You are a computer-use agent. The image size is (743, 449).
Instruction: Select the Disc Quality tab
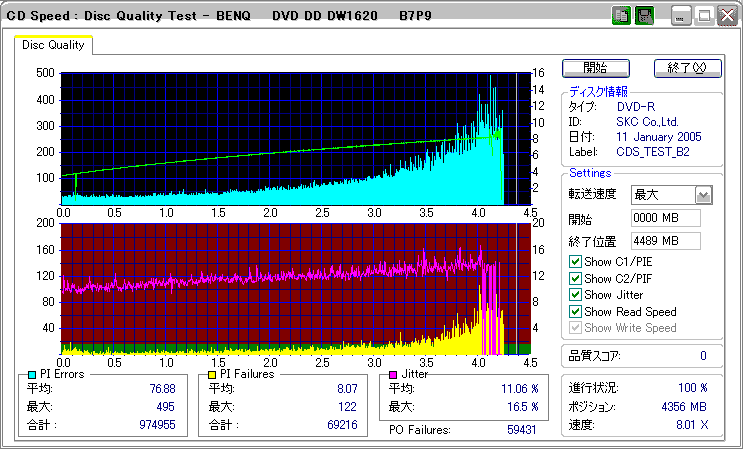point(53,45)
